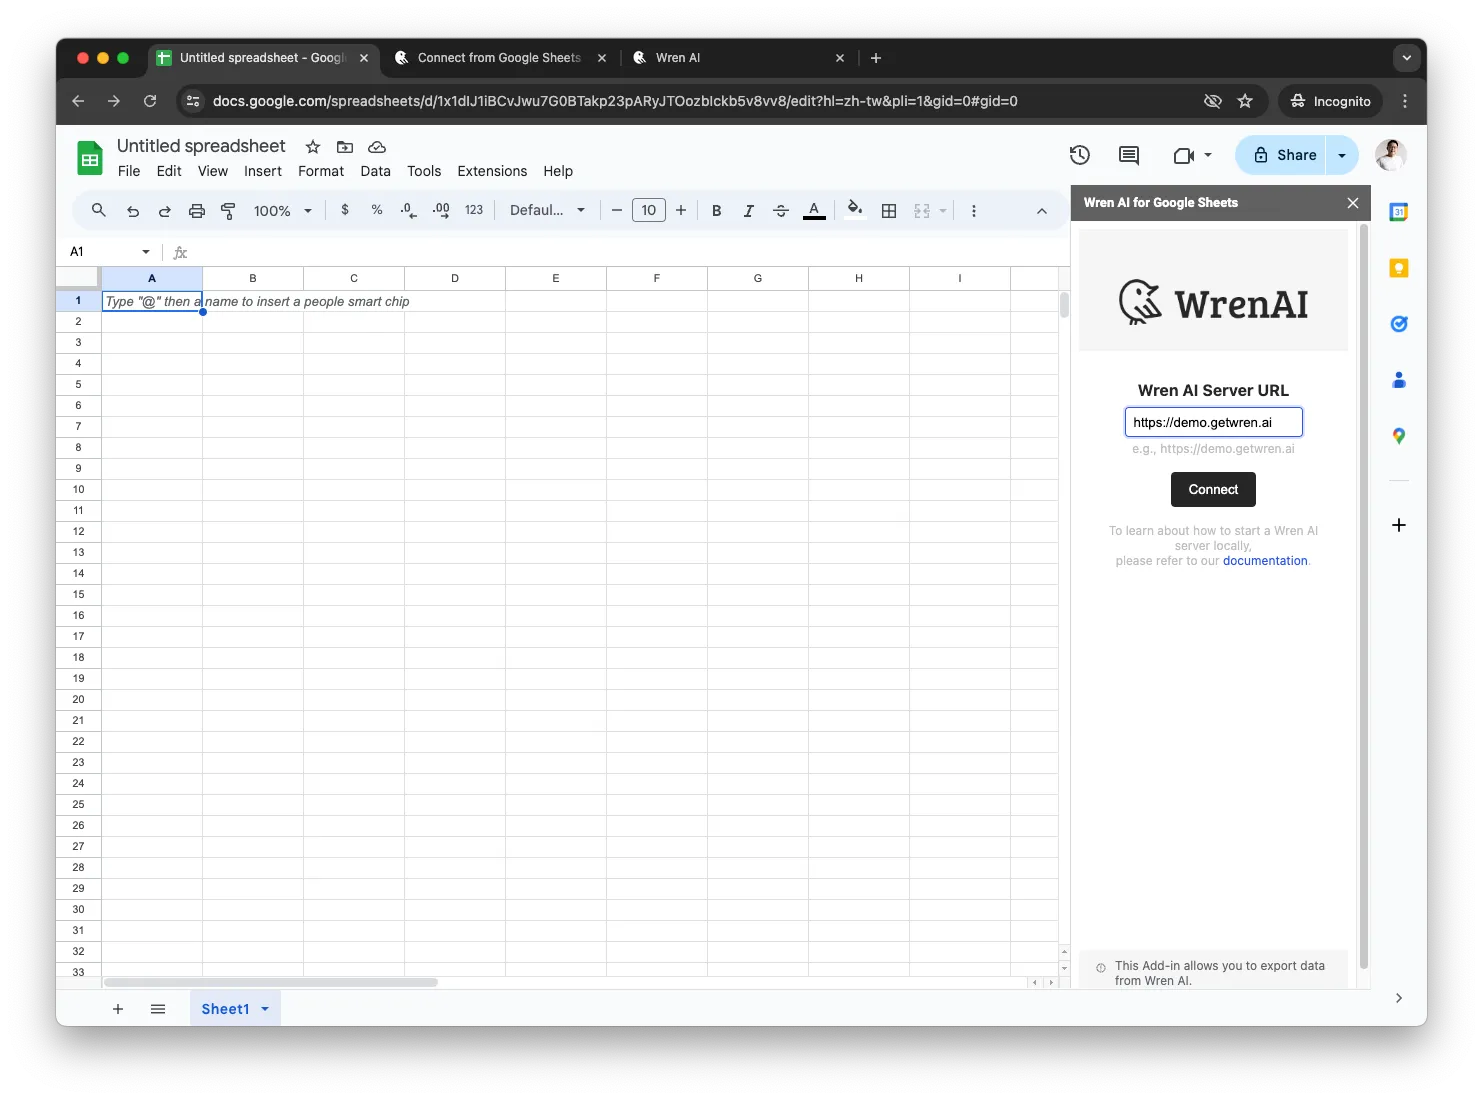1483x1100 pixels.
Task: Redo the action with toolbar arrow
Action: (165, 211)
